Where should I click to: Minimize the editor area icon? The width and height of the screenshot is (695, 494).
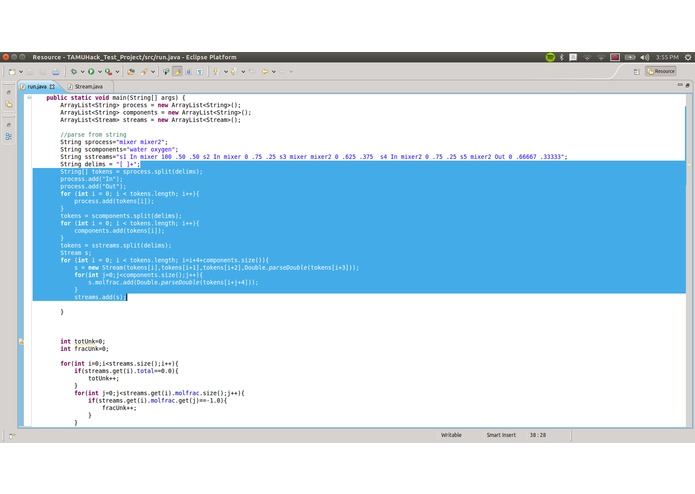coord(680,85)
